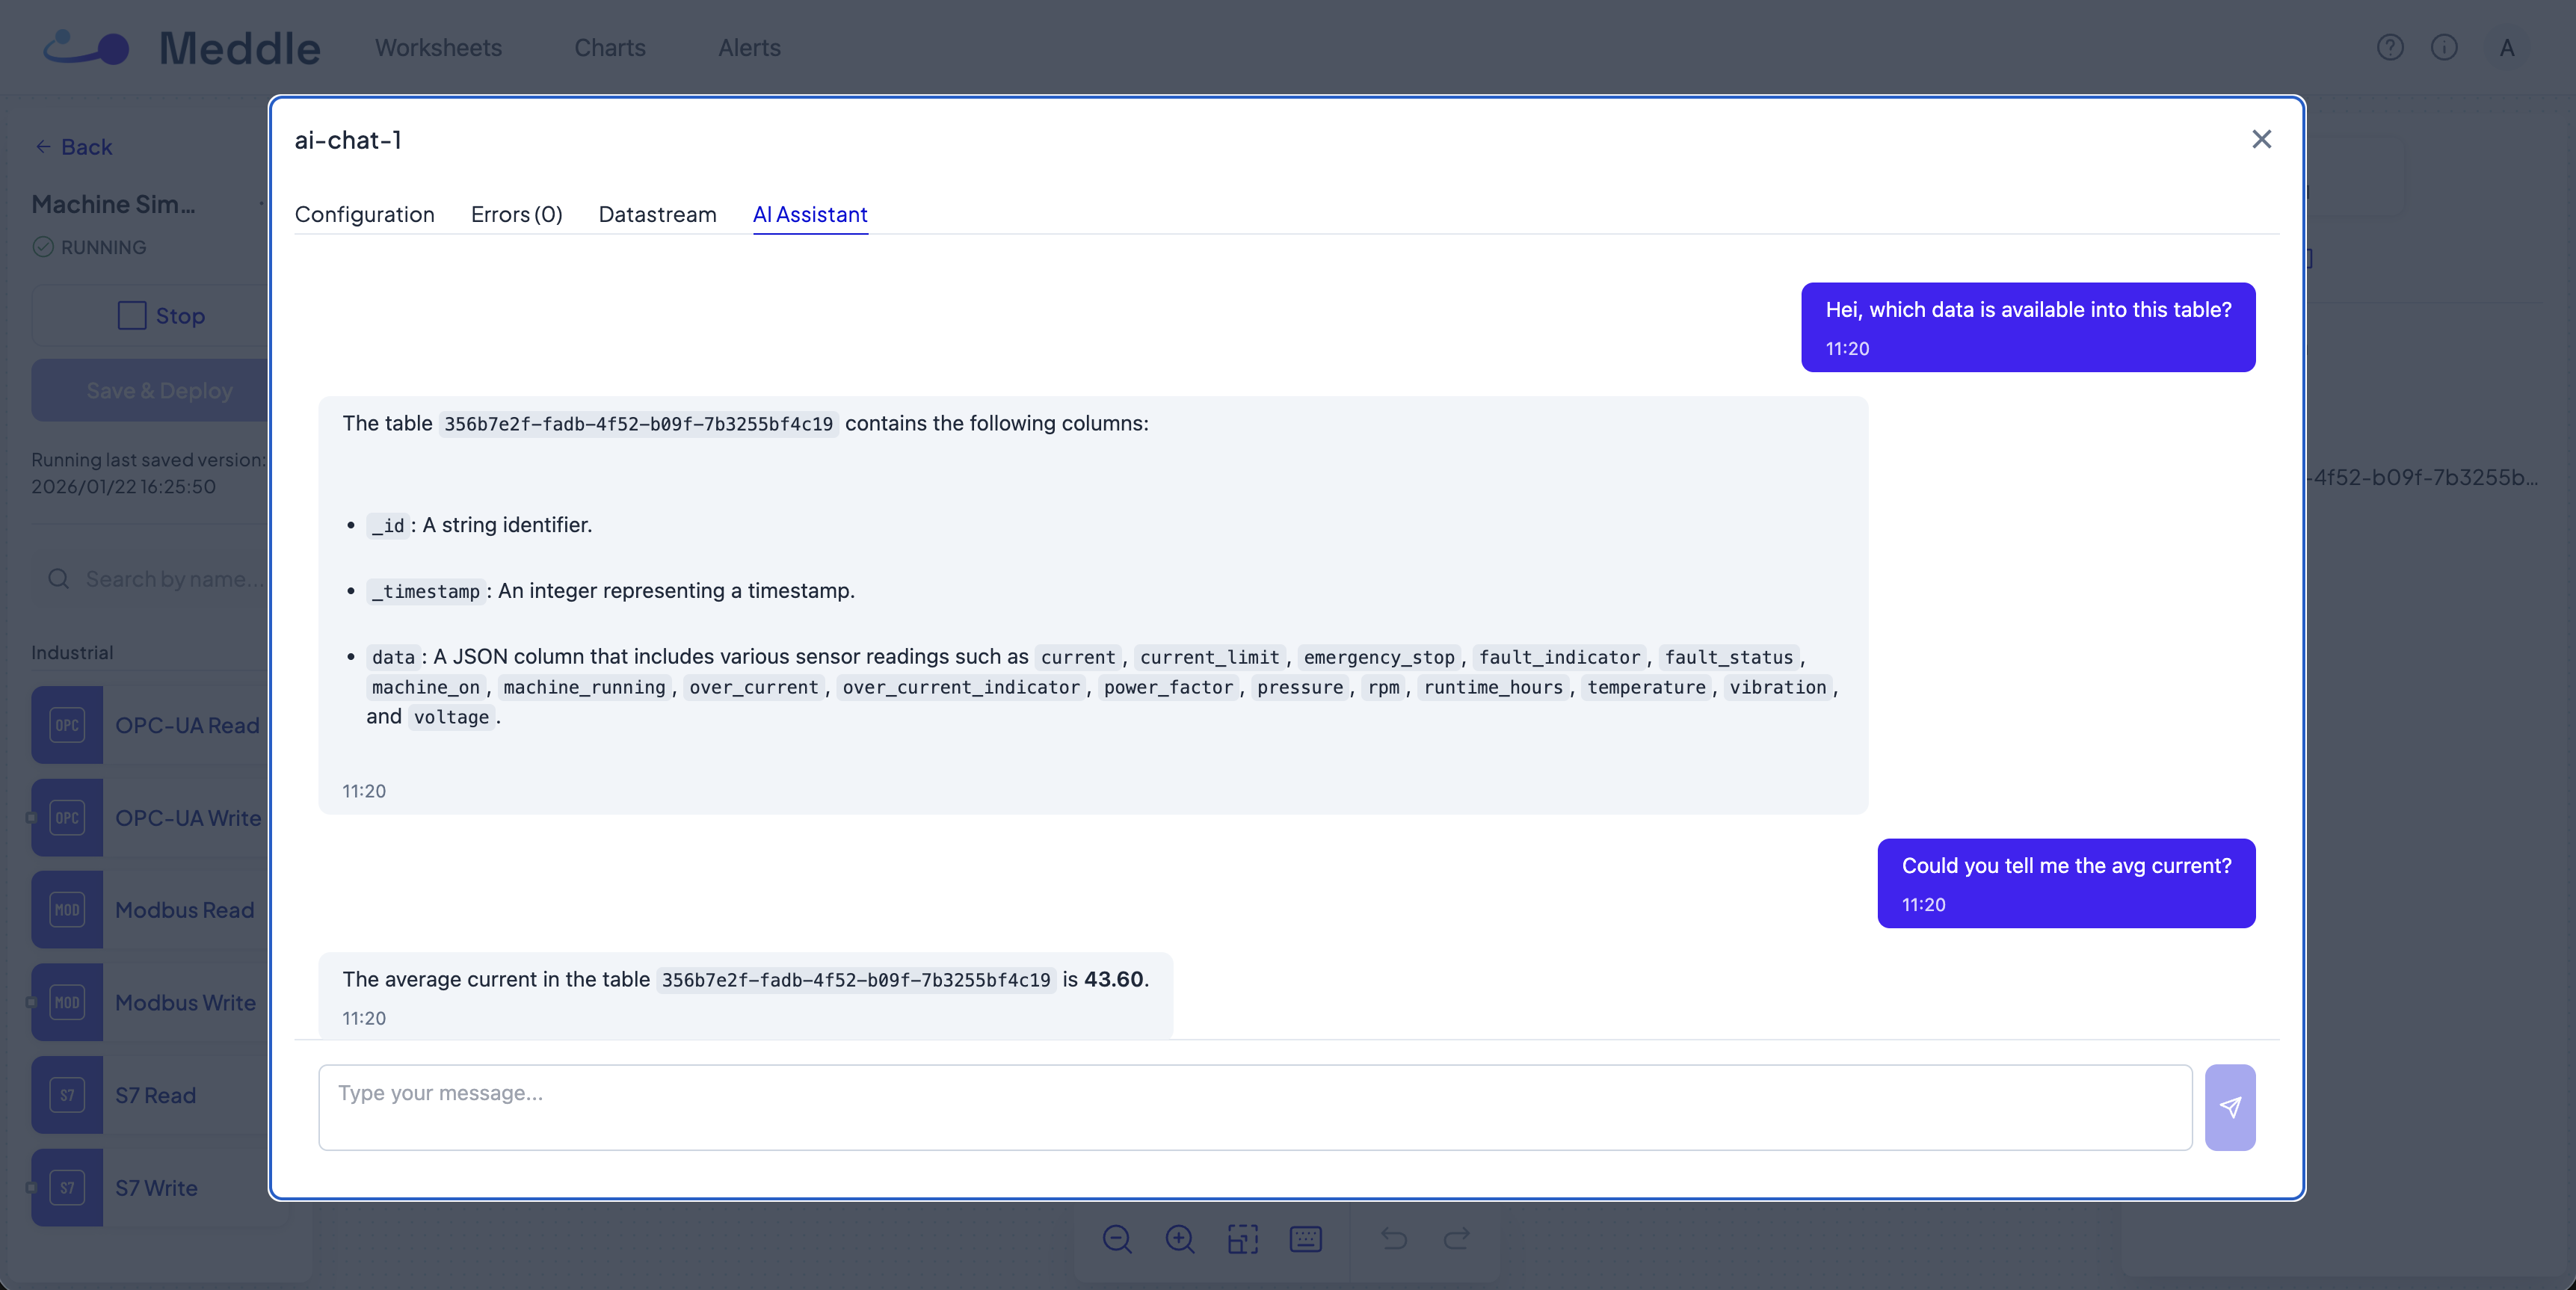This screenshot has height=1290, width=2576.
Task: Send the chat message with the paper plane icon
Action: [x=2231, y=1107]
